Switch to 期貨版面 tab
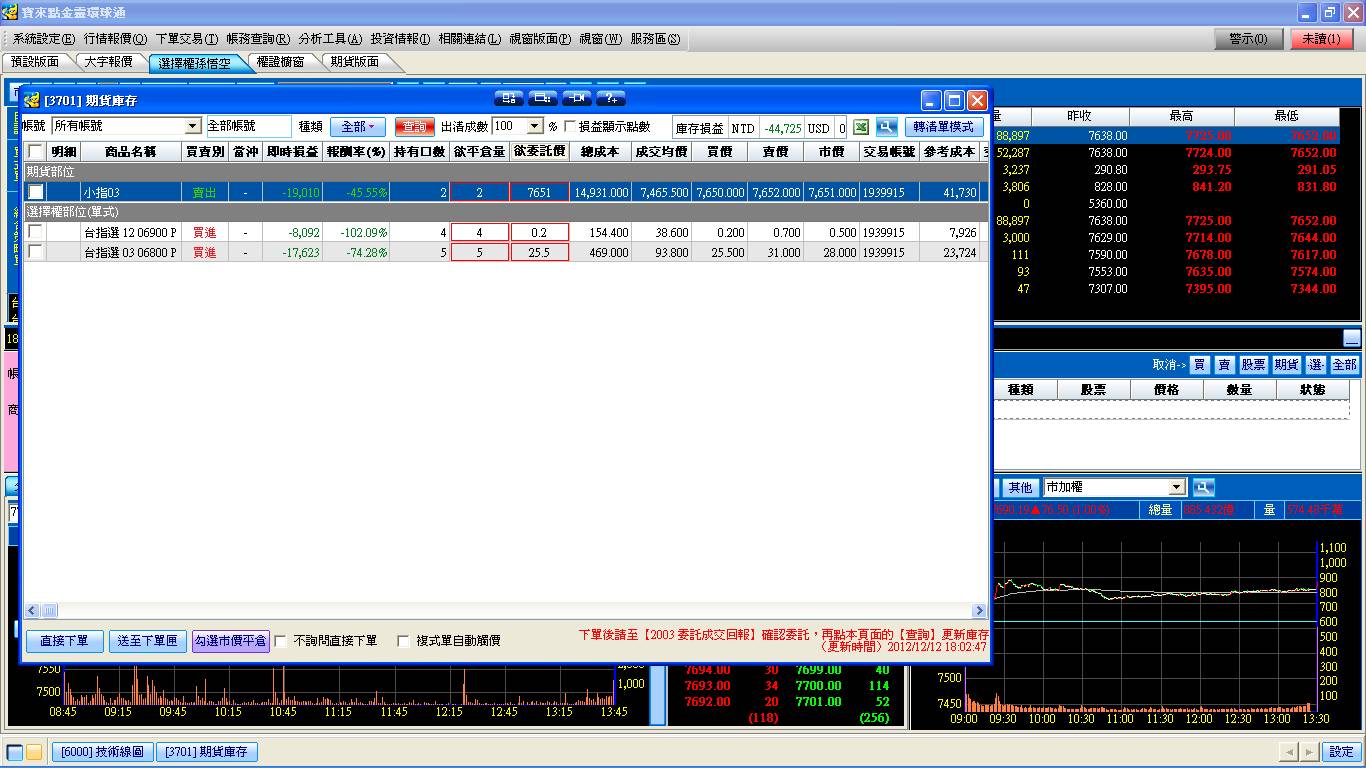The width and height of the screenshot is (1366, 768). point(355,62)
